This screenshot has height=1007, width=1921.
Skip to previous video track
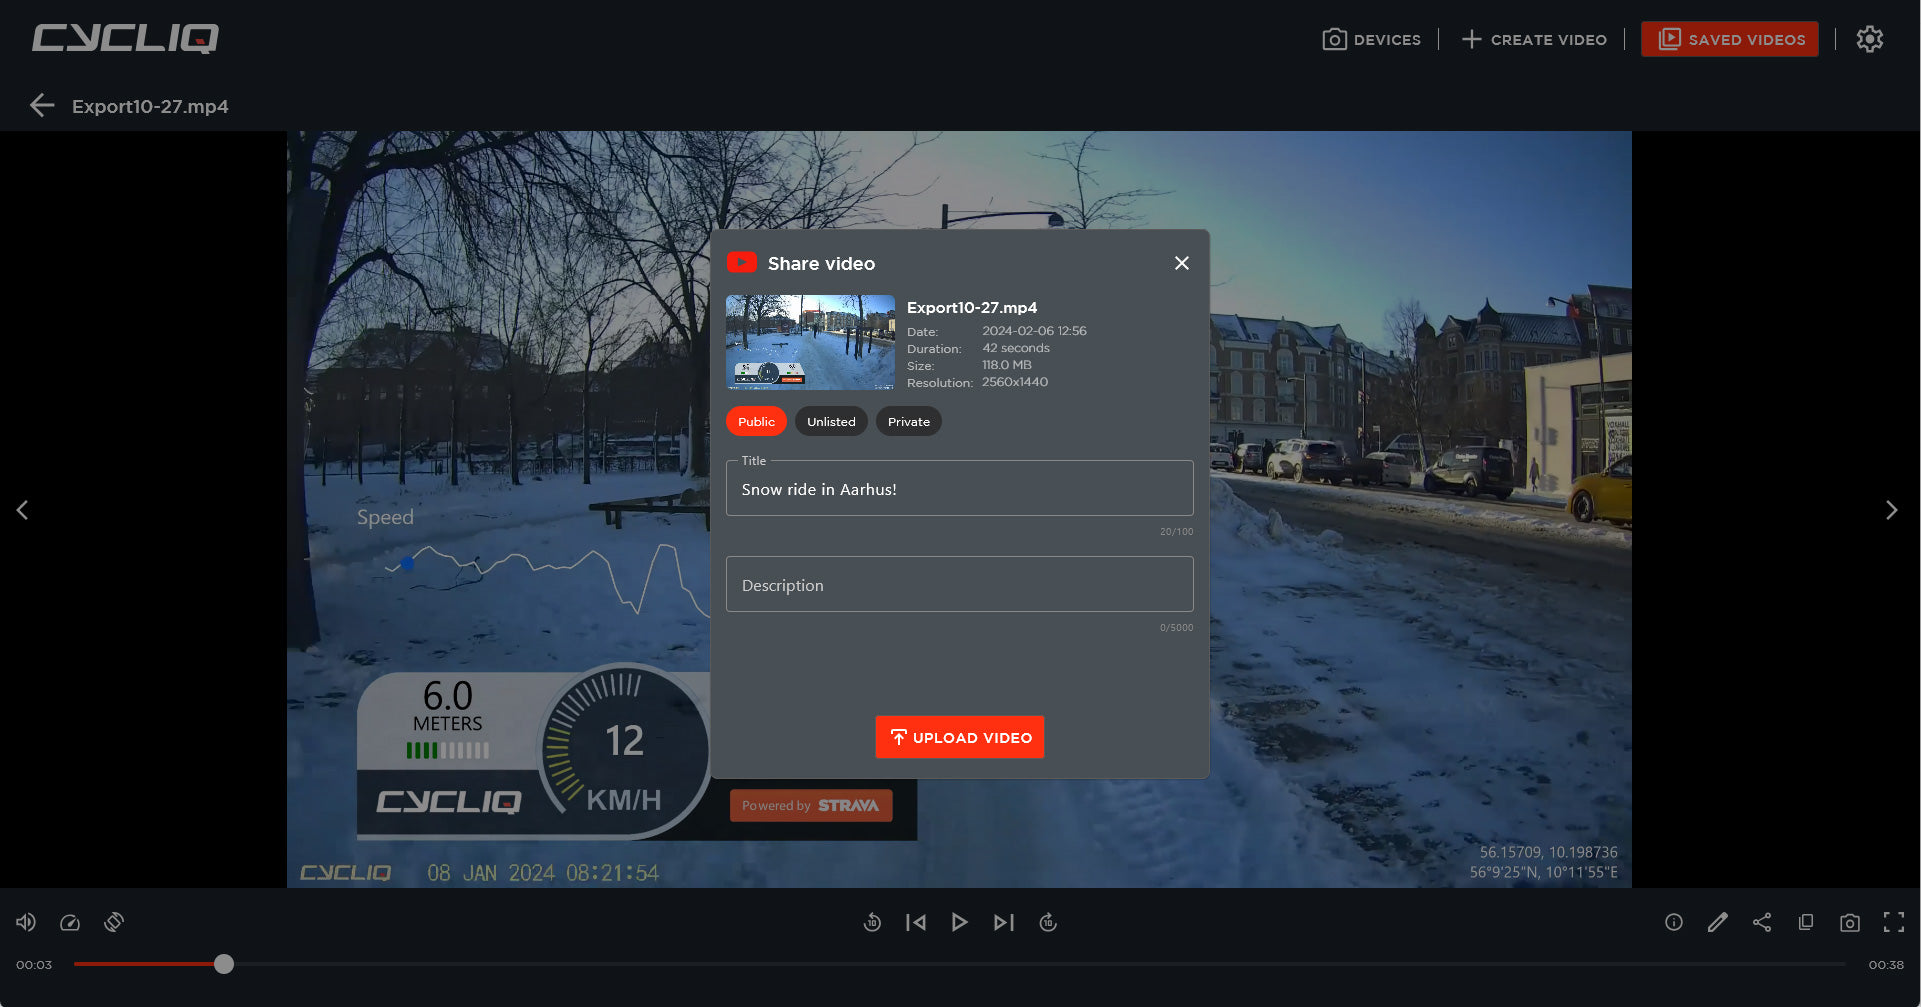pos(916,922)
